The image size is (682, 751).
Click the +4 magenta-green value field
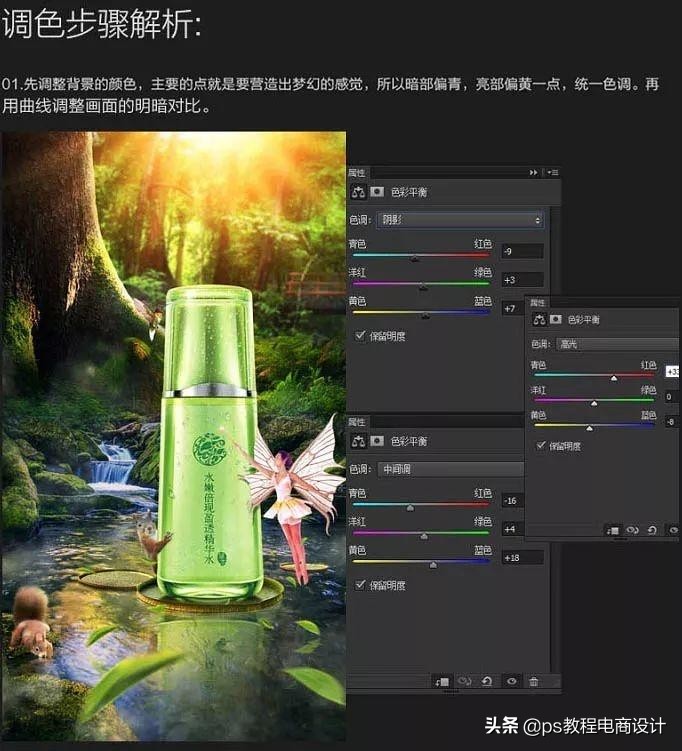(512, 529)
